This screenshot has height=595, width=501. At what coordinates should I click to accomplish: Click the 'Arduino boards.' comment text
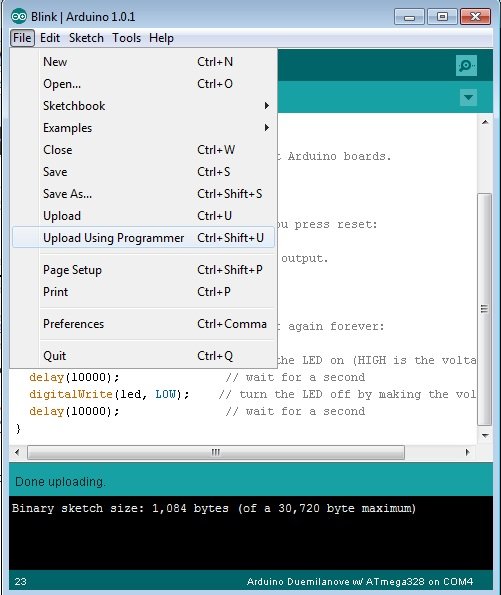(339, 156)
